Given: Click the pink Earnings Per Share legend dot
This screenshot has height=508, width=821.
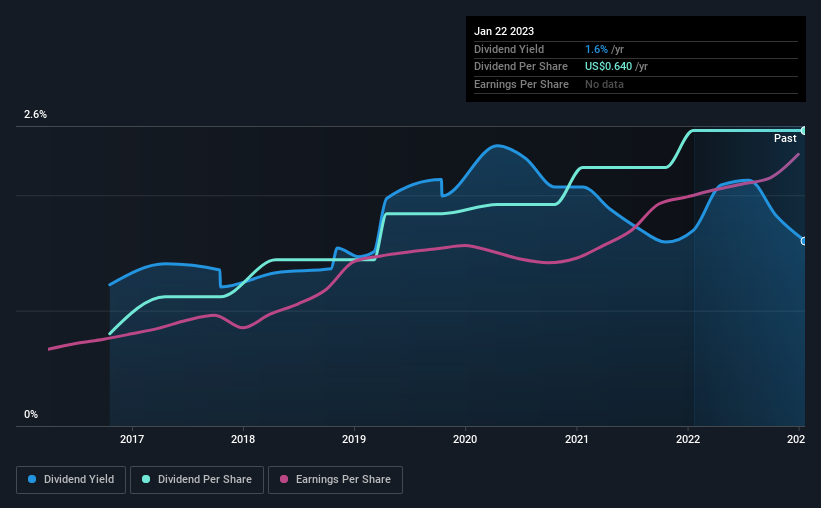Looking at the screenshot, I should click(284, 479).
